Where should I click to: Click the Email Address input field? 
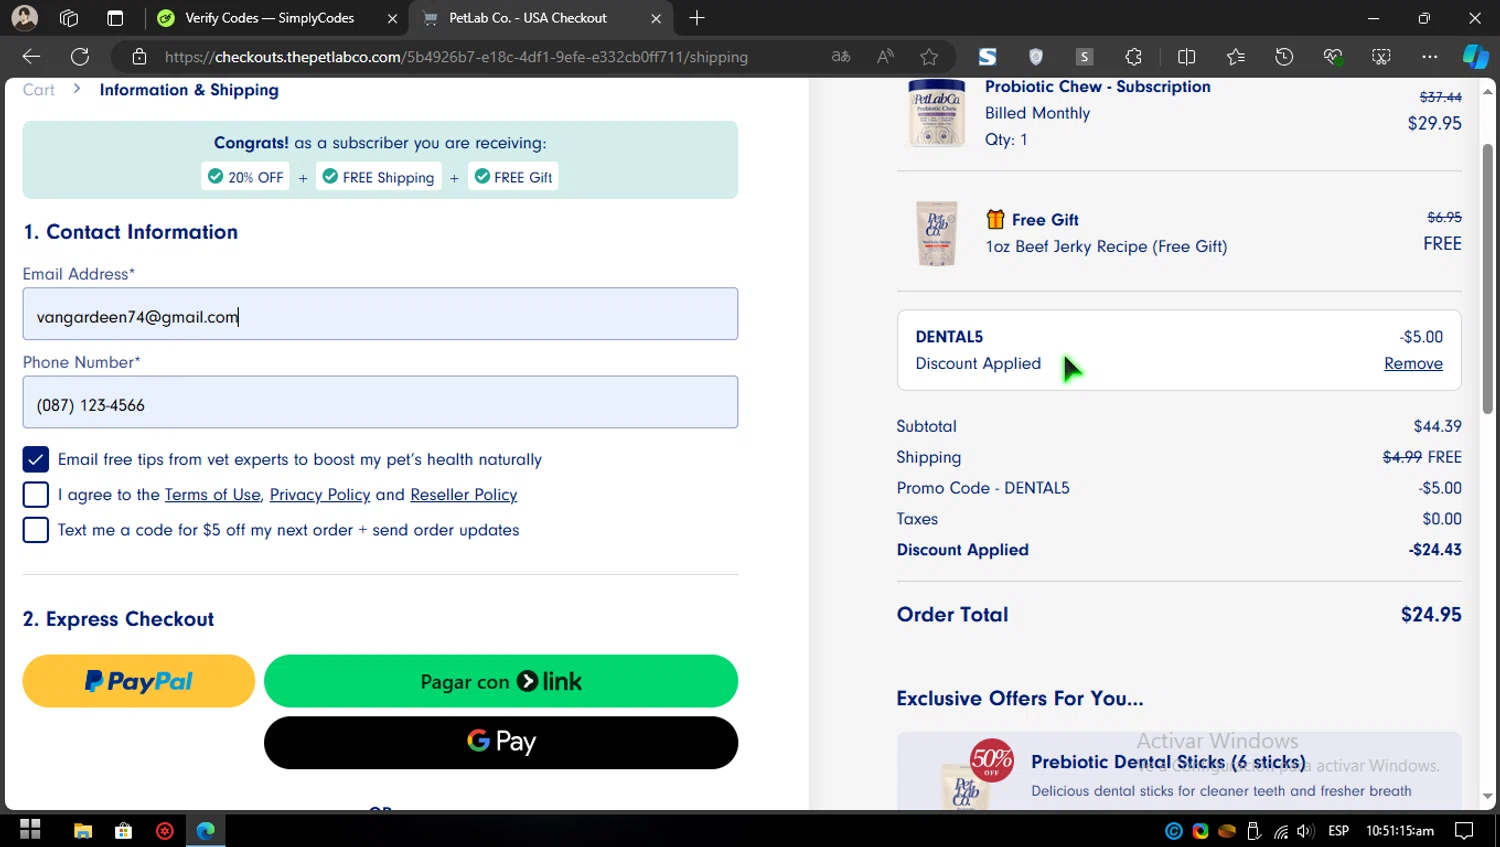(x=380, y=314)
